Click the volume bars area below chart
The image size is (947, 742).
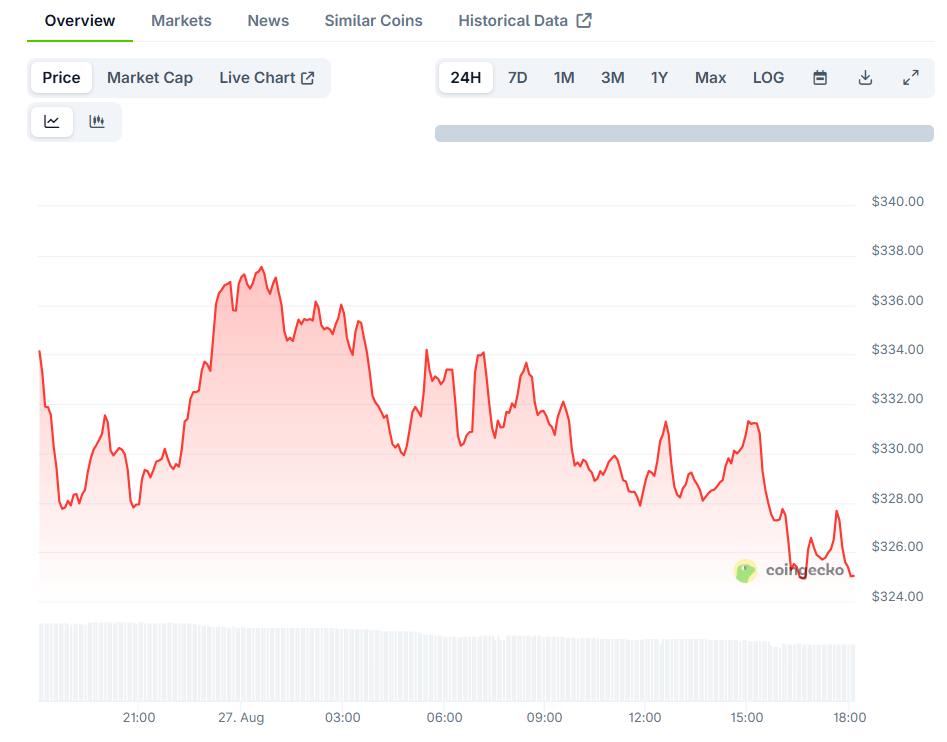(x=447, y=662)
